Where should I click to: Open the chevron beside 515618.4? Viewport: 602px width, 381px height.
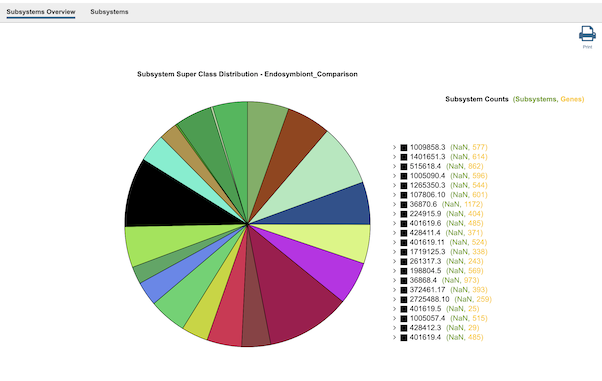pos(394,166)
